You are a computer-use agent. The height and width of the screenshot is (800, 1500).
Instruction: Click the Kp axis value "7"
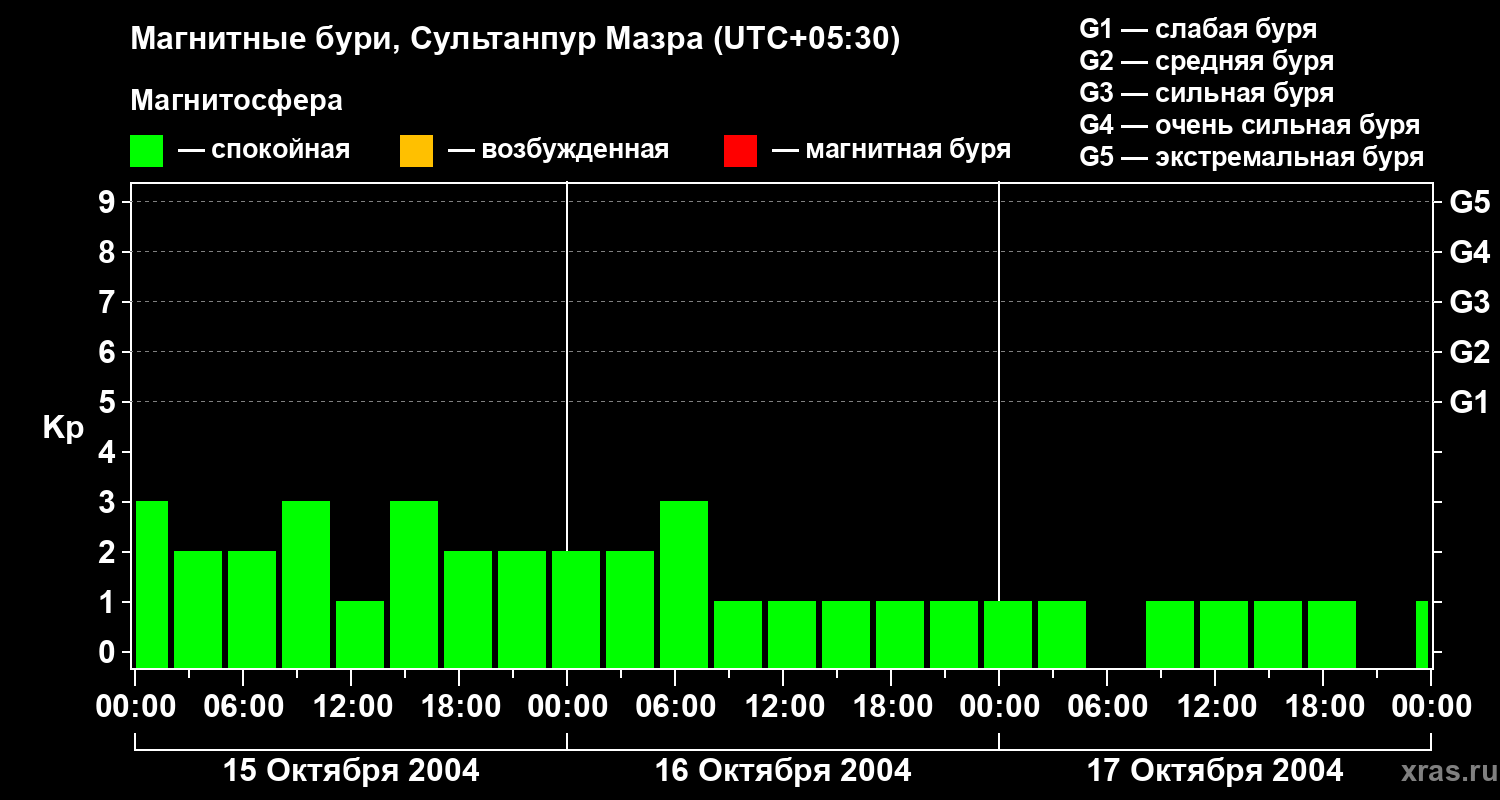(109, 302)
